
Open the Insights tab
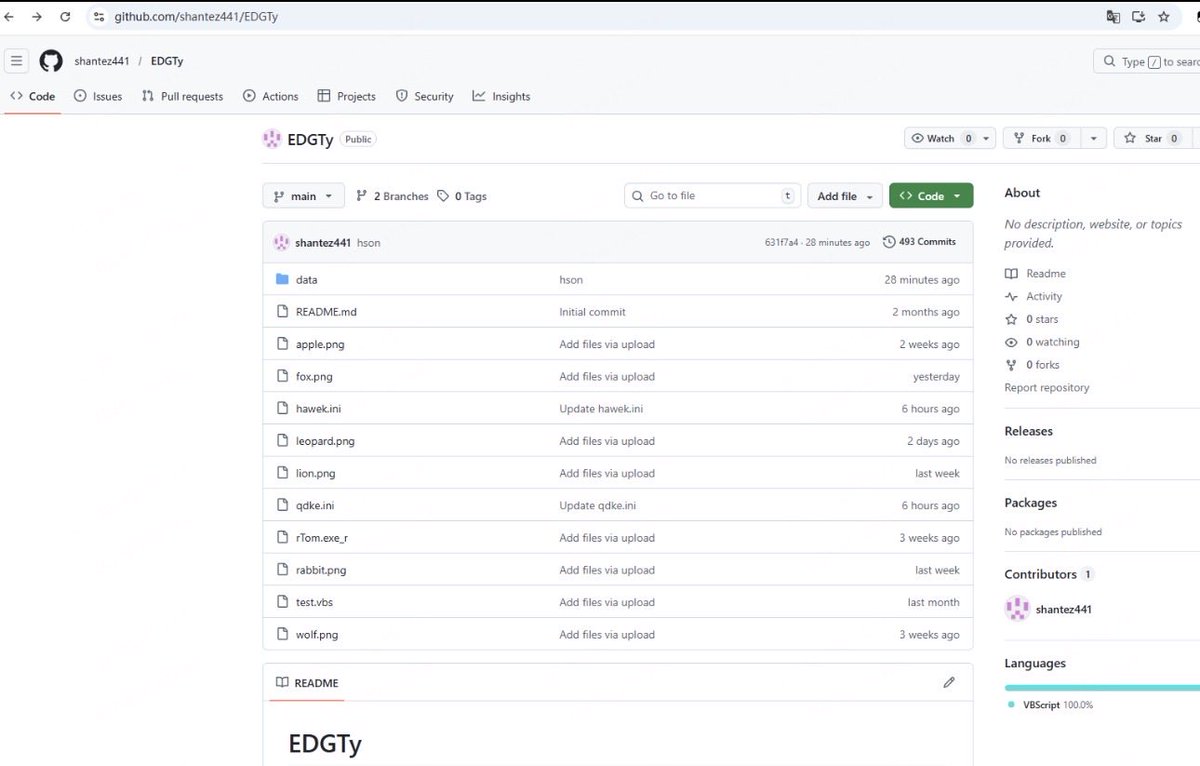[x=501, y=97]
